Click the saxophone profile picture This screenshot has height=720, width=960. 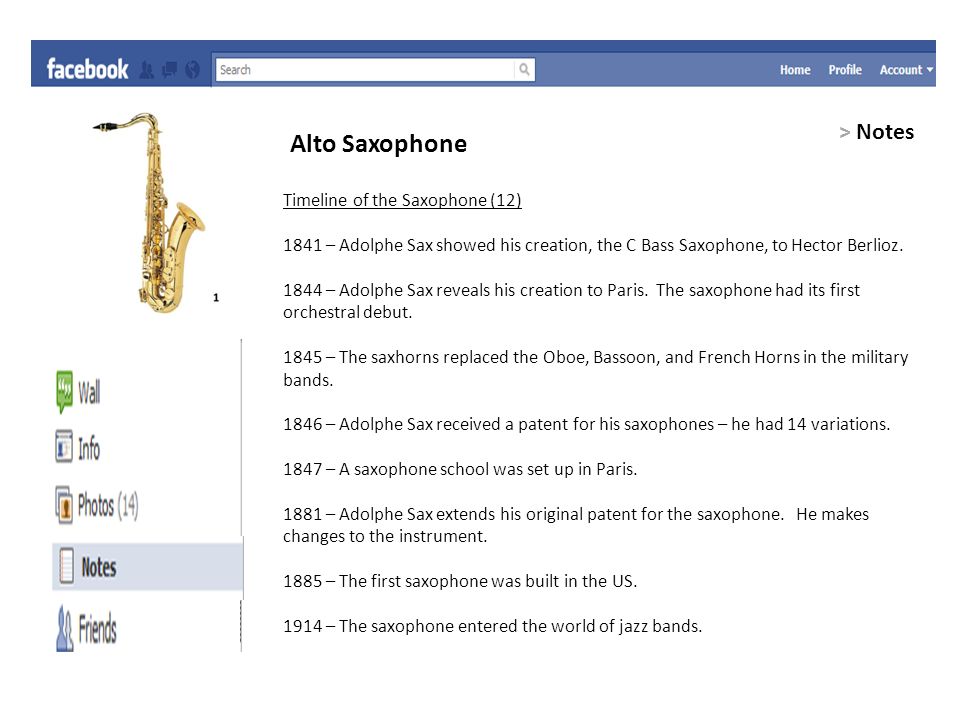click(150, 212)
